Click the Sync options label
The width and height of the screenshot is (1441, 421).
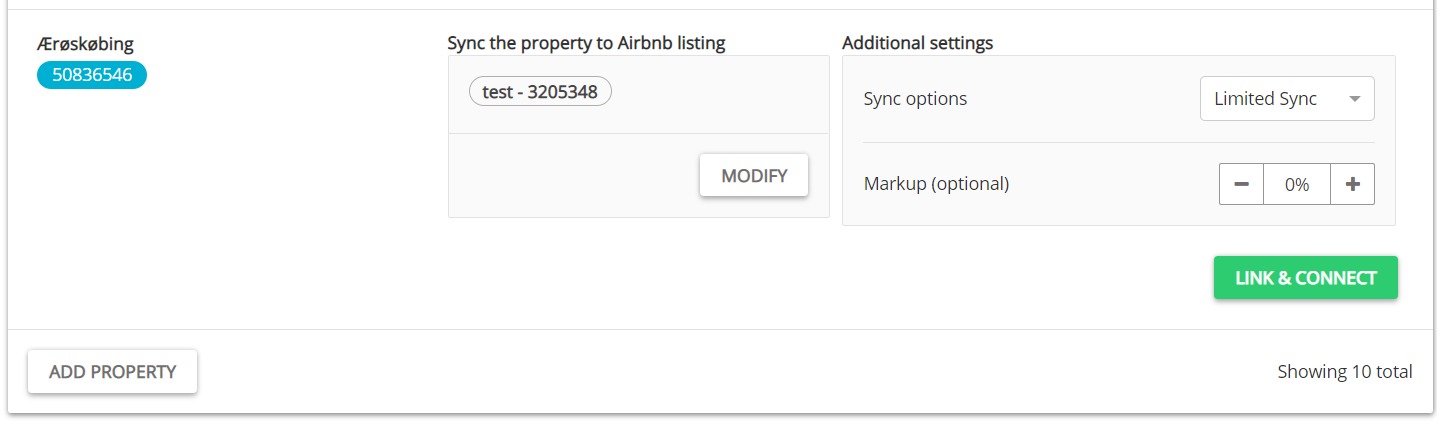(x=915, y=99)
